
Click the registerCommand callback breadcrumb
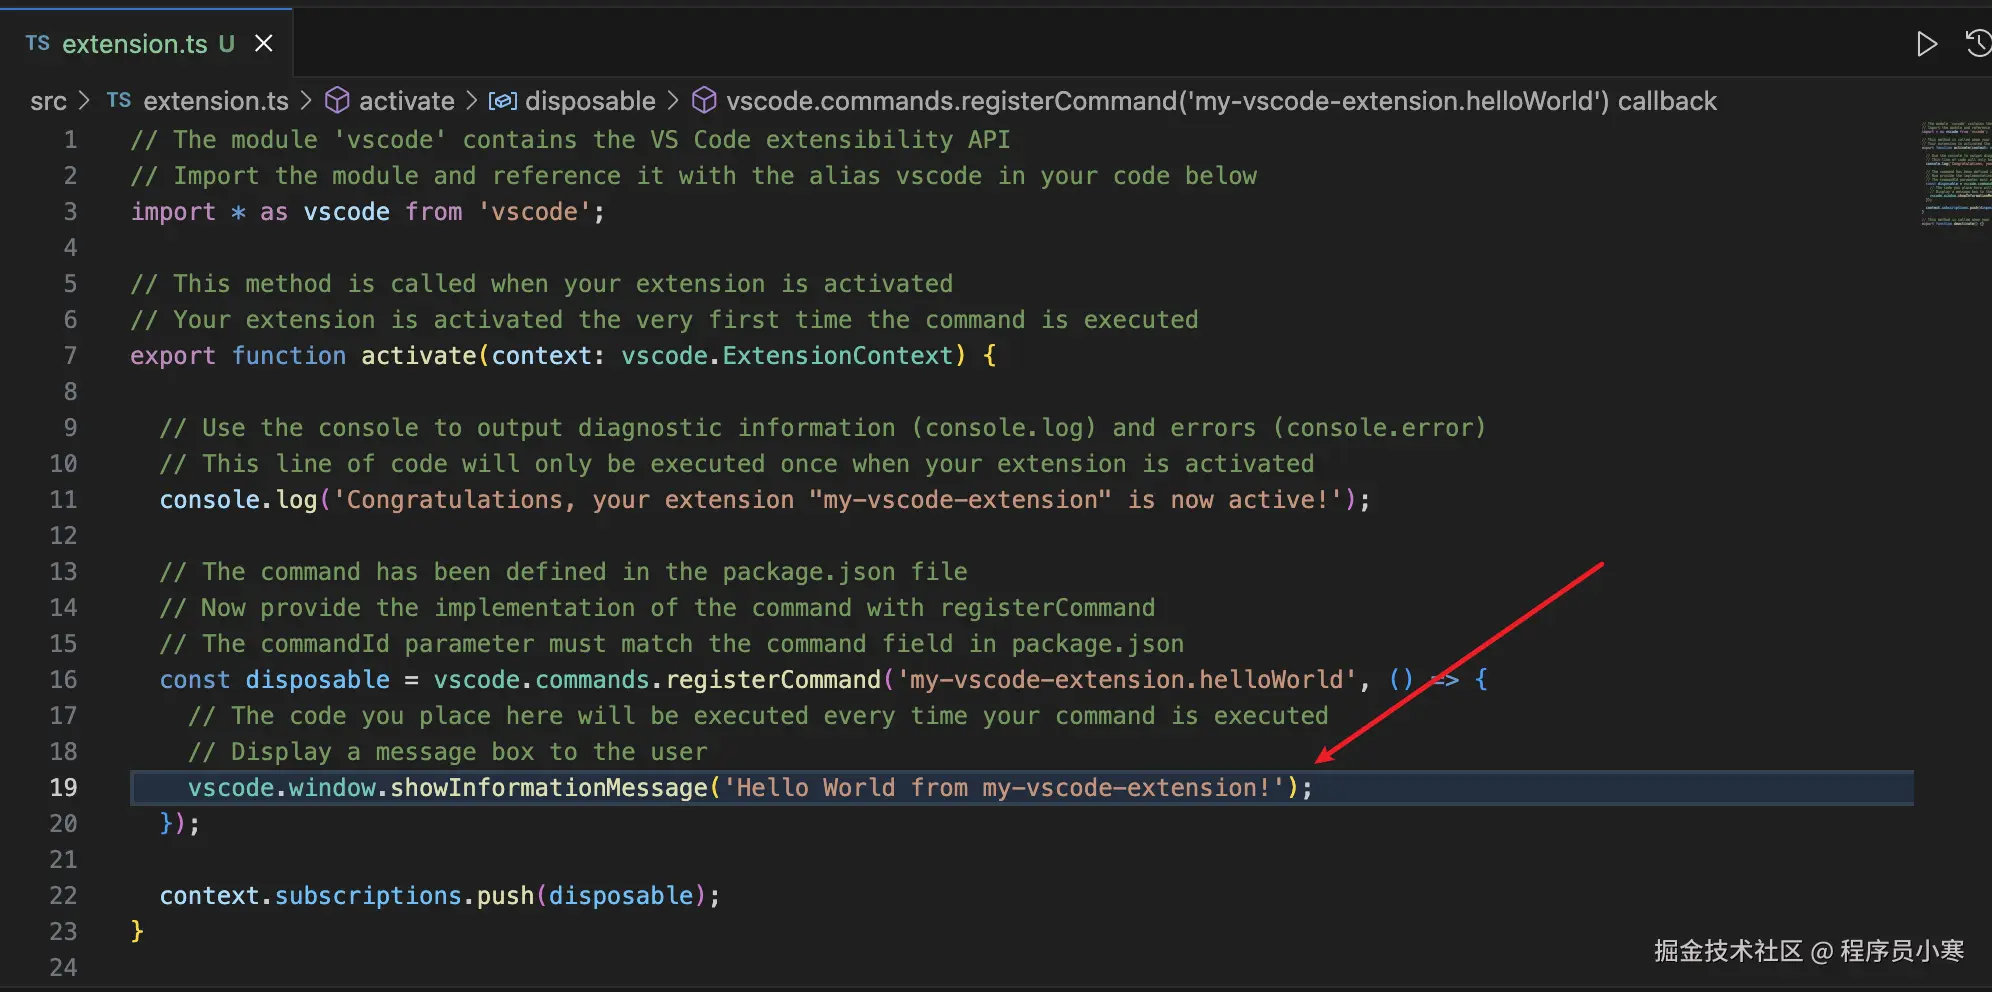point(1220,101)
